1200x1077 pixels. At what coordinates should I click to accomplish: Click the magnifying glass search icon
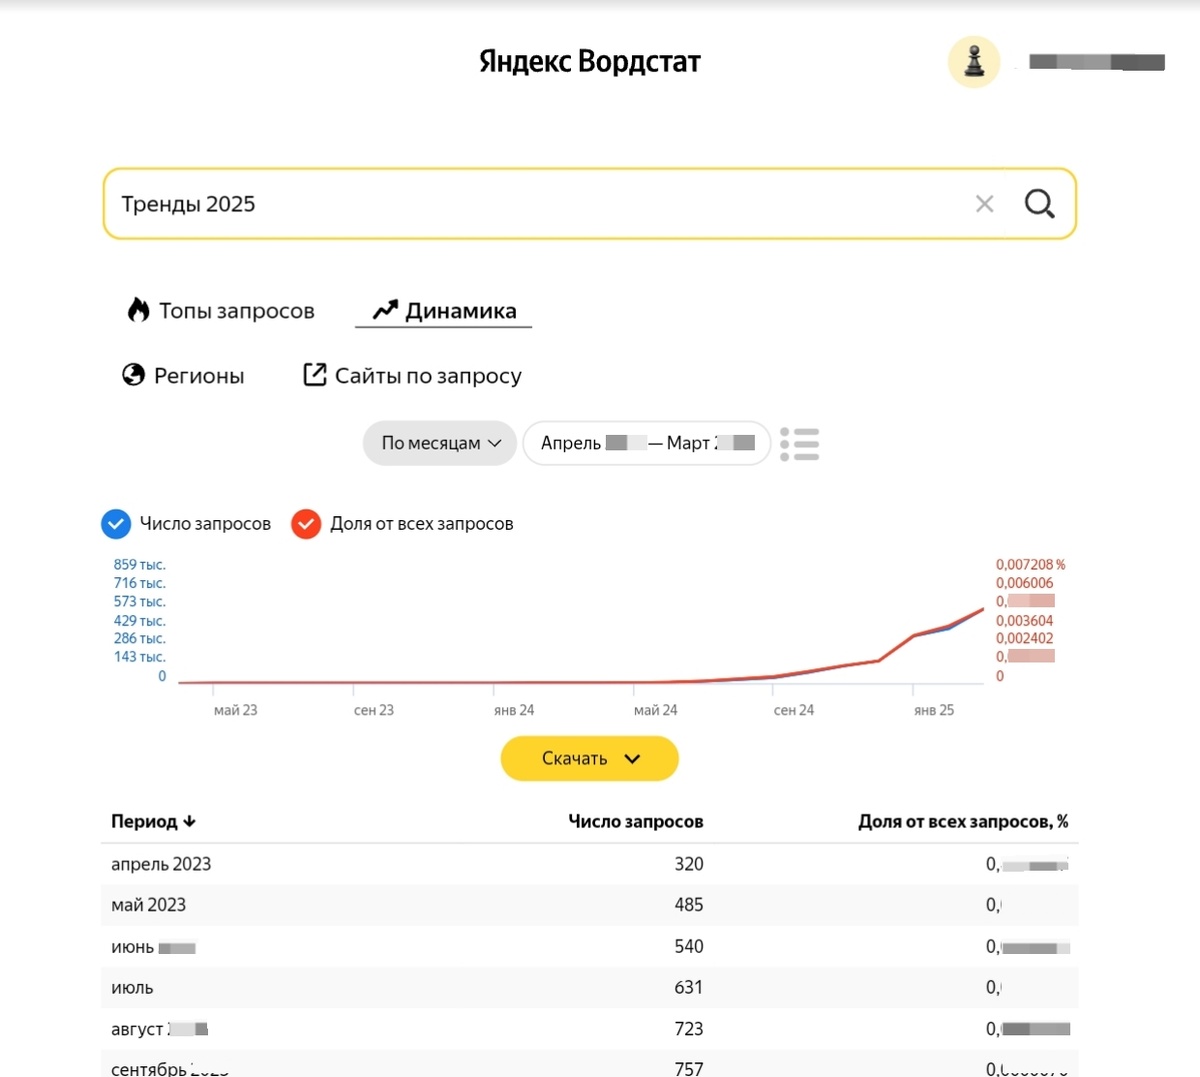coord(1040,204)
